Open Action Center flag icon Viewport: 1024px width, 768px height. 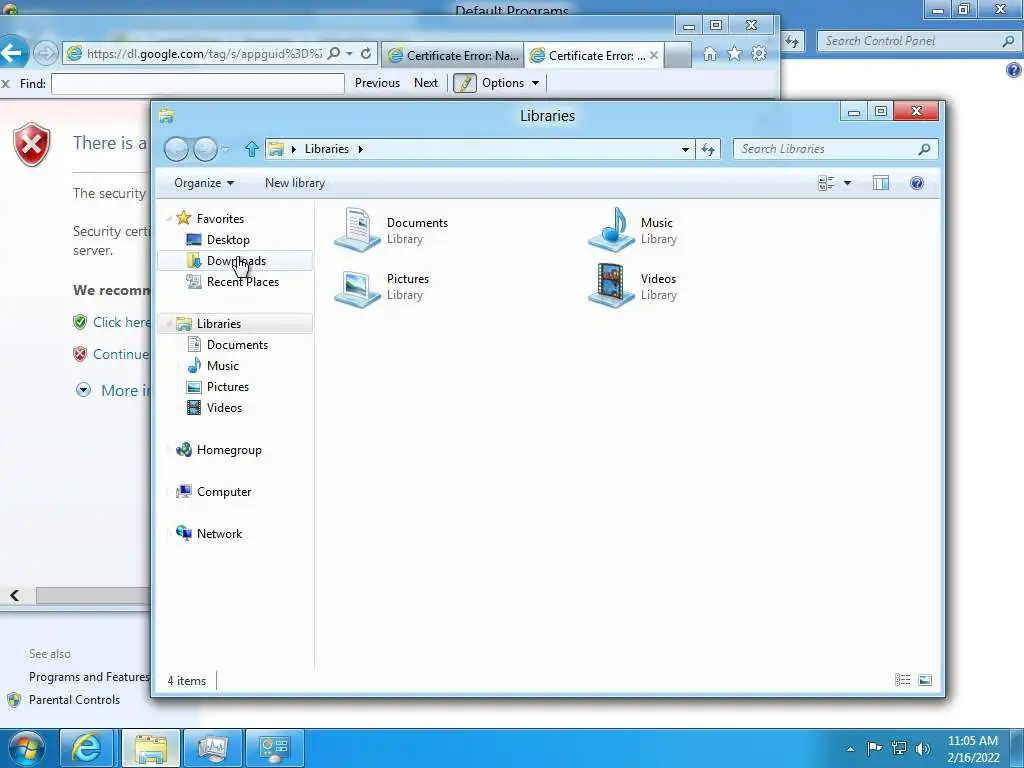point(874,748)
